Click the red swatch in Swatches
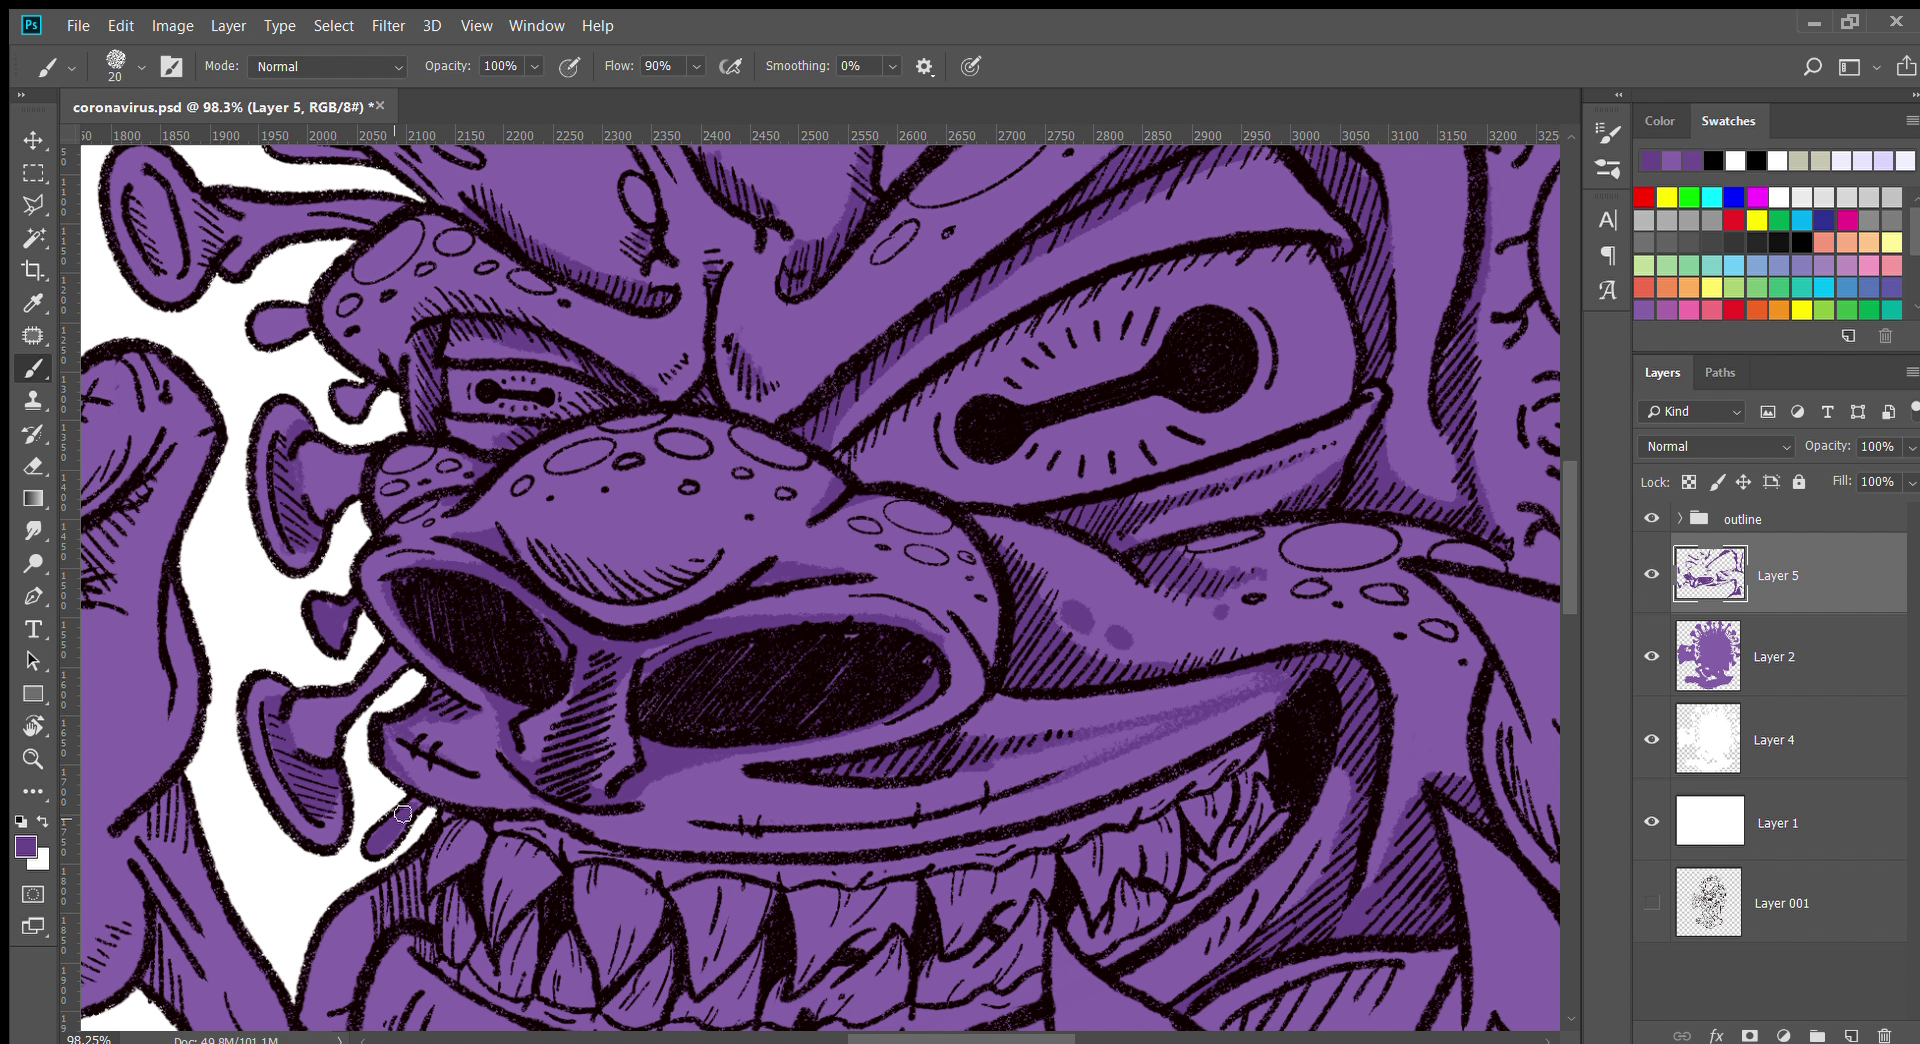The height and width of the screenshot is (1044, 1920). pyautogui.click(x=1644, y=197)
